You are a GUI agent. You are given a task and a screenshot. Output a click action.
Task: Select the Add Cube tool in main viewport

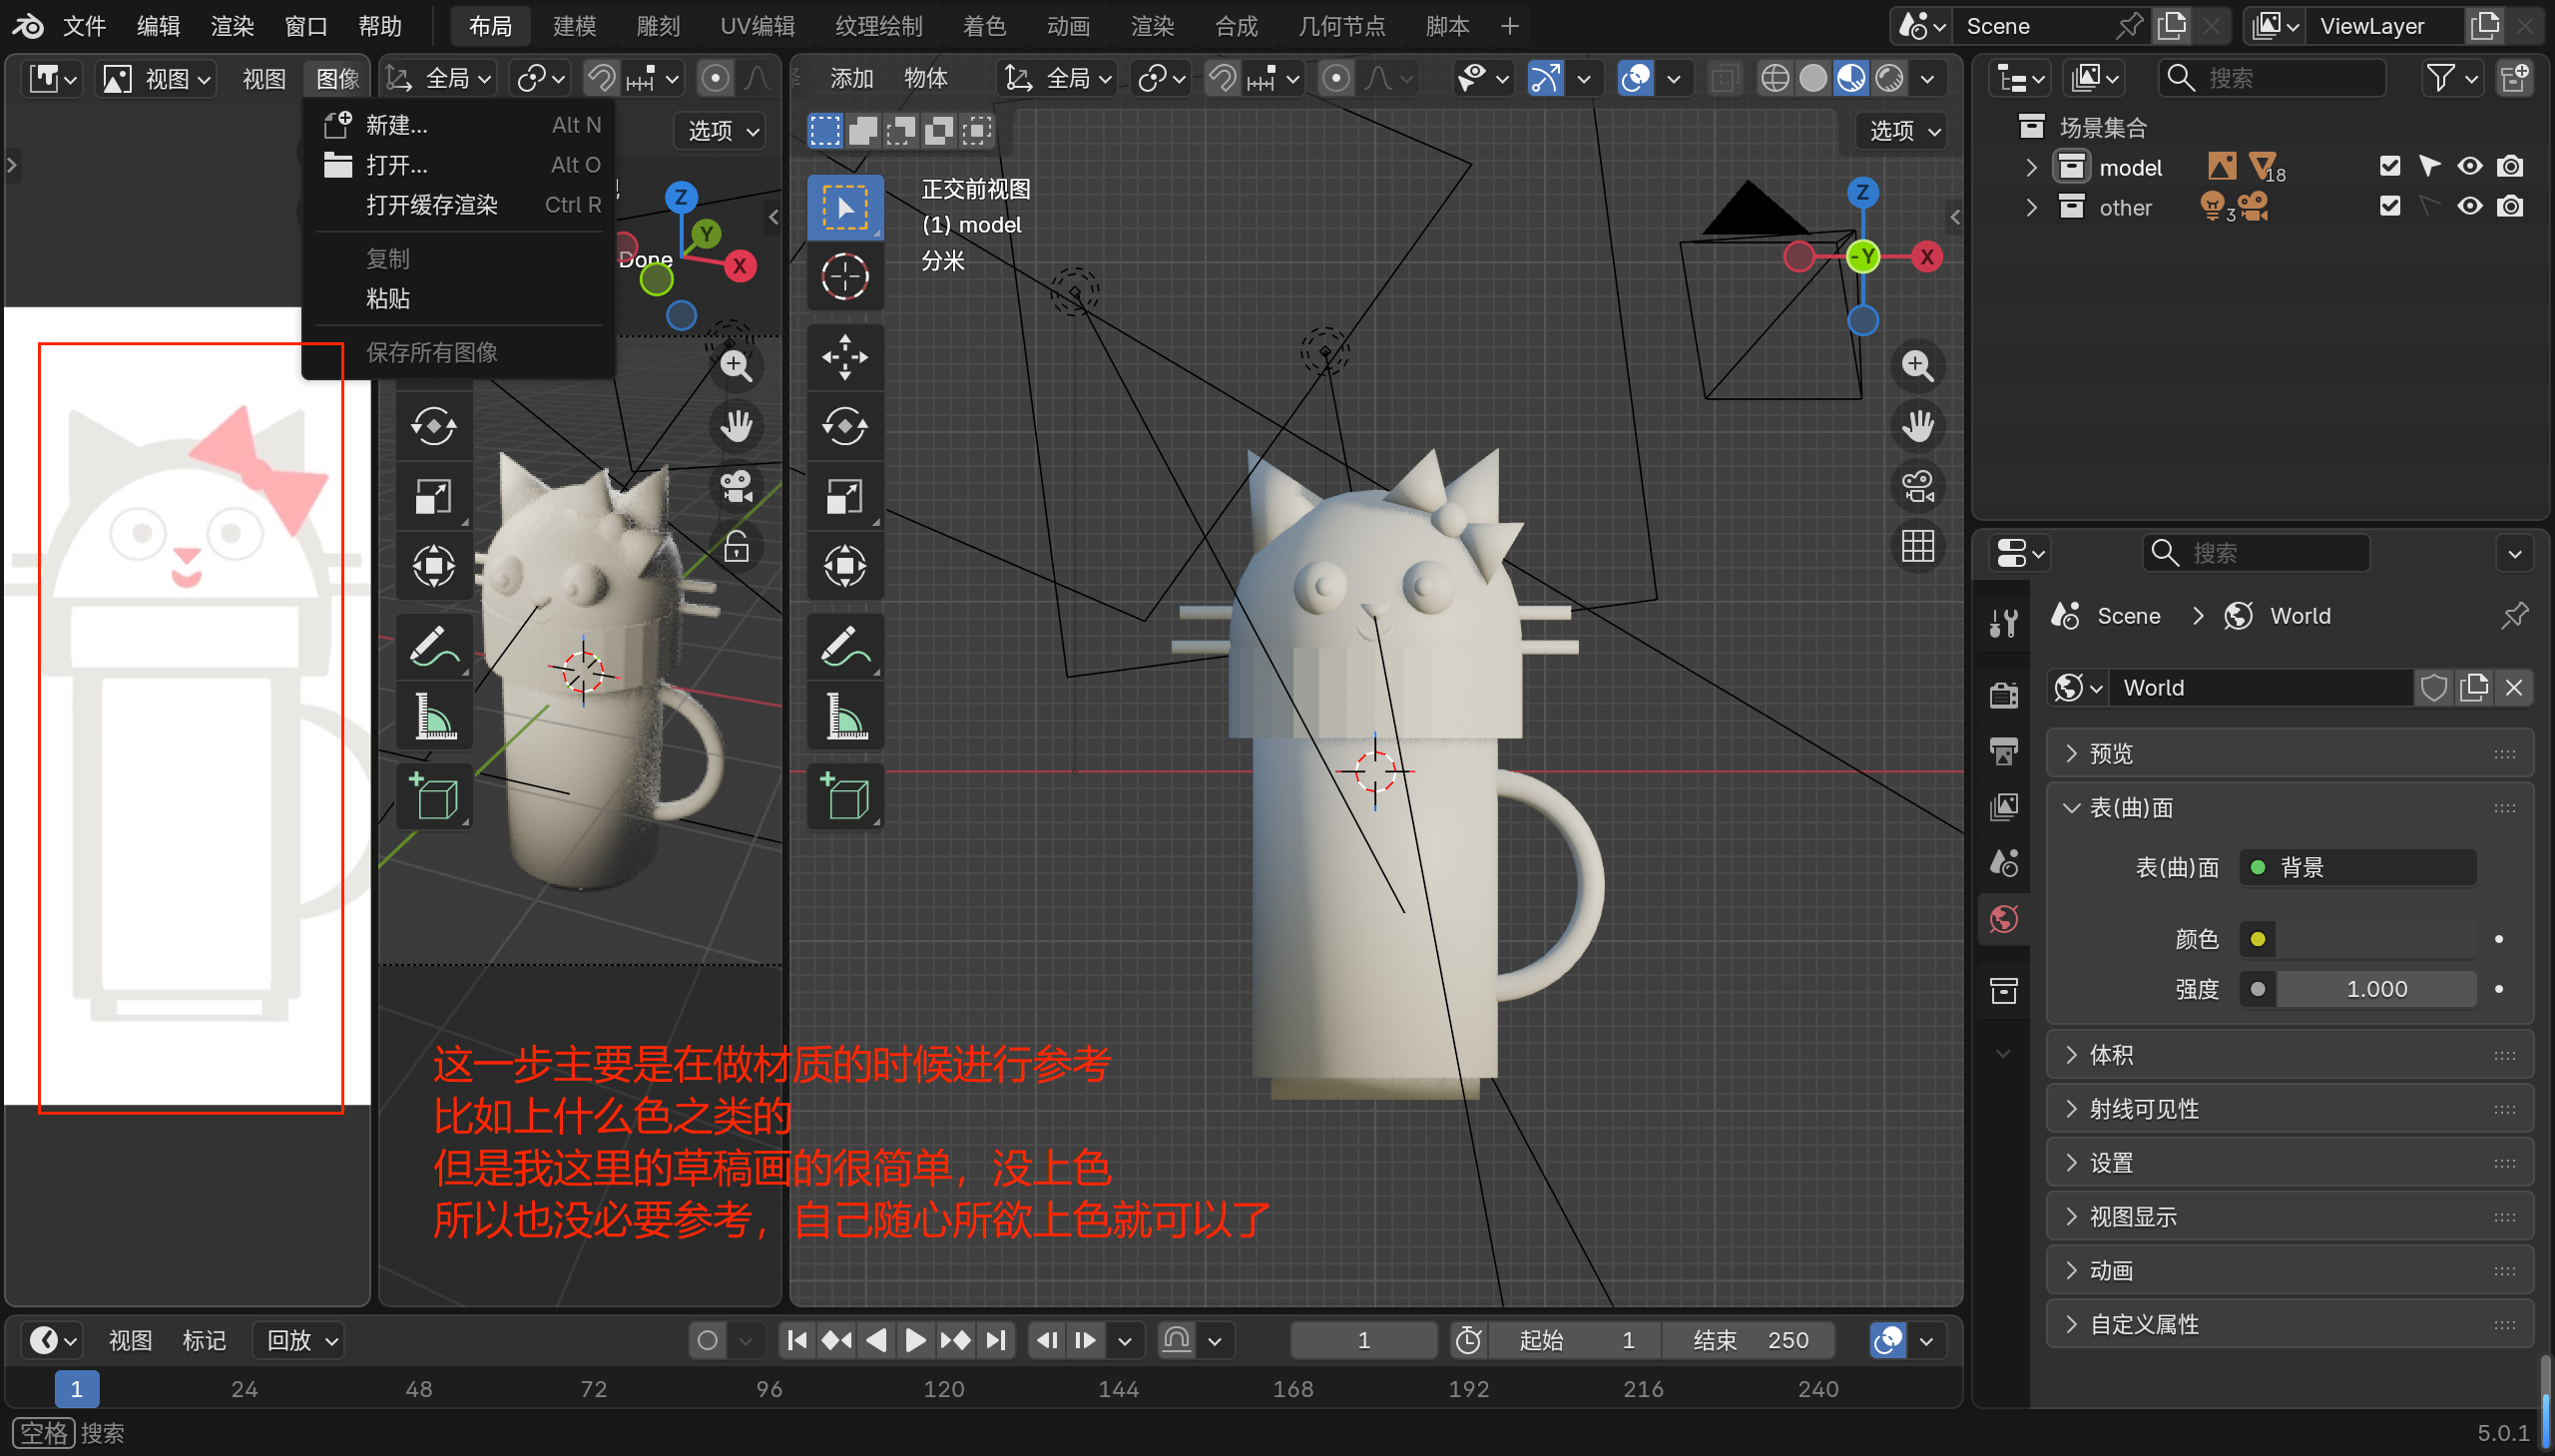(845, 797)
